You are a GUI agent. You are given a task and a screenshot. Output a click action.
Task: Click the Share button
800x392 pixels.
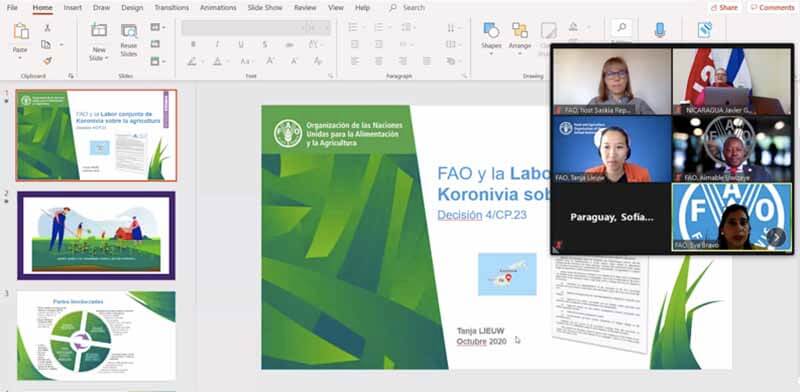[723, 8]
